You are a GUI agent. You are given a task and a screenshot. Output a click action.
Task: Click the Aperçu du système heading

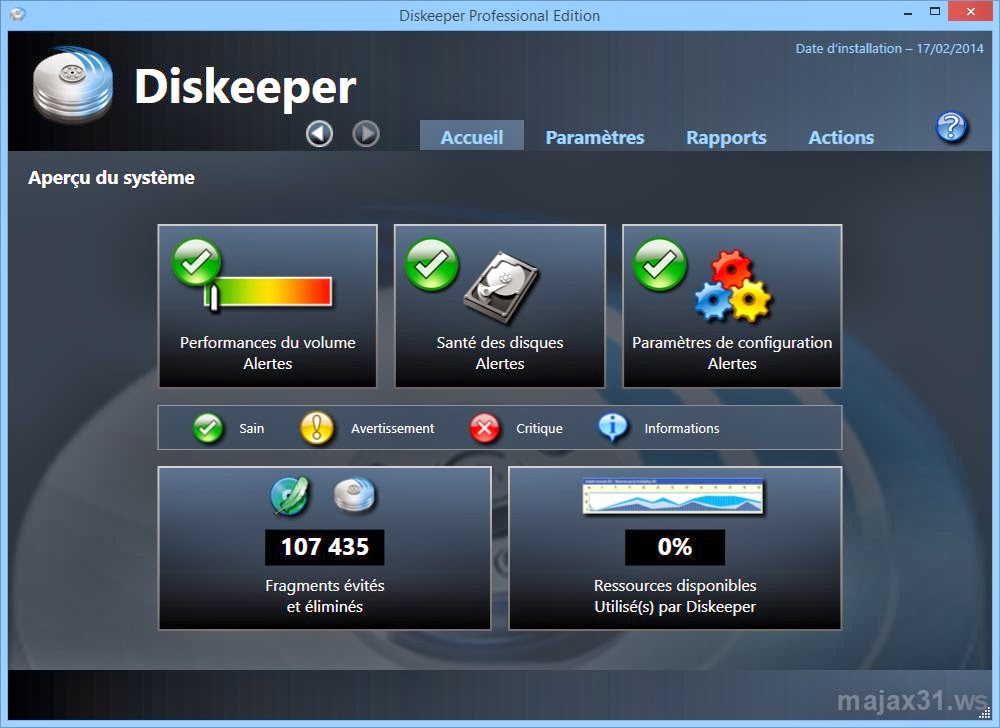[111, 177]
